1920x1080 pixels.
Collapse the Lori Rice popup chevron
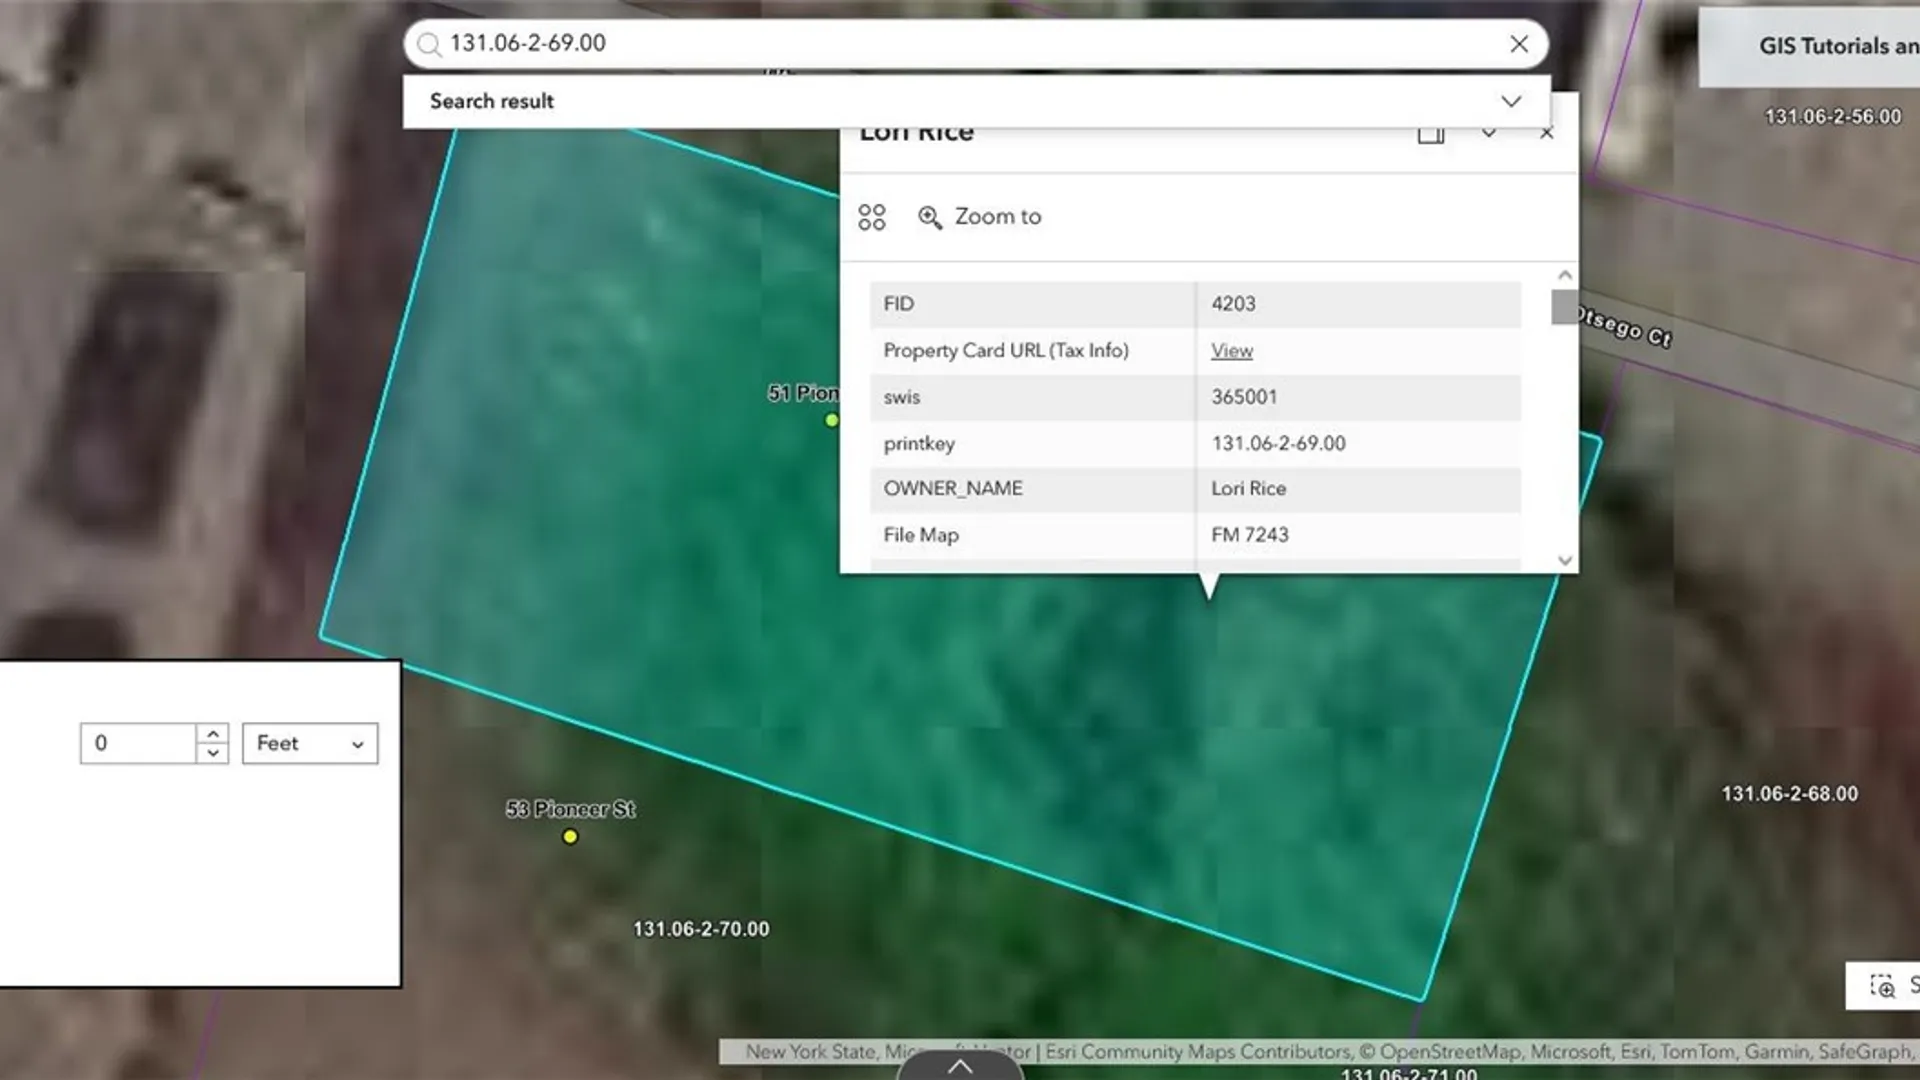(x=1489, y=133)
